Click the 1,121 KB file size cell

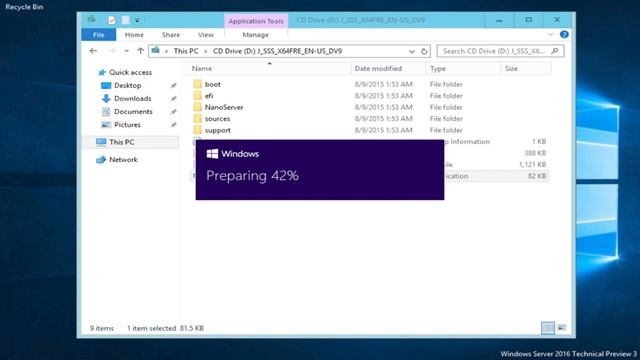coord(532,164)
